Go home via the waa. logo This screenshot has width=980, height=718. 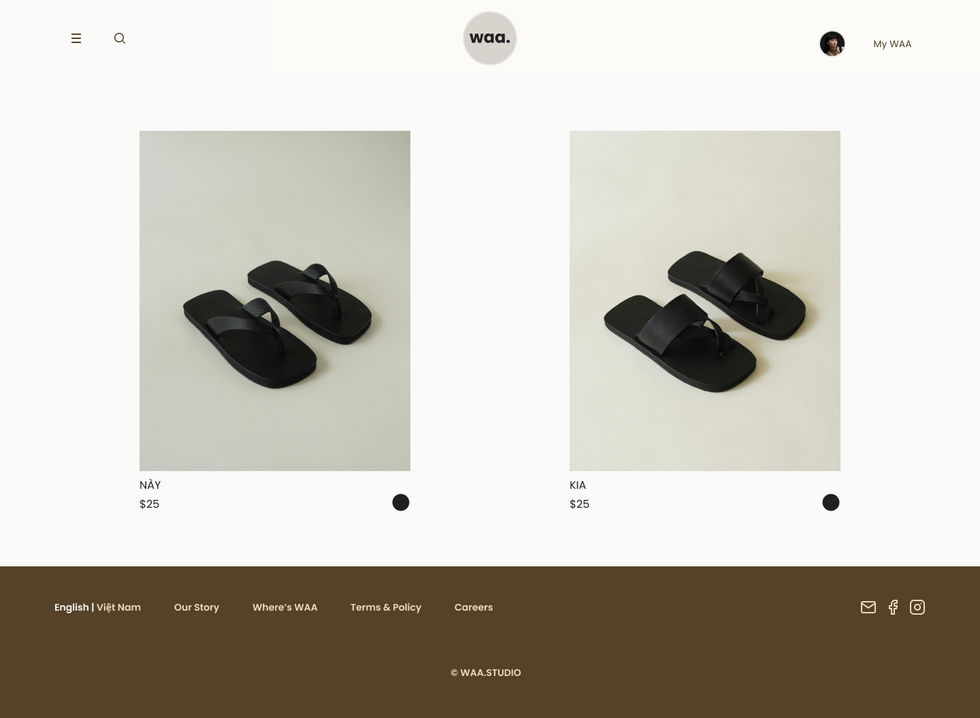[489, 38]
